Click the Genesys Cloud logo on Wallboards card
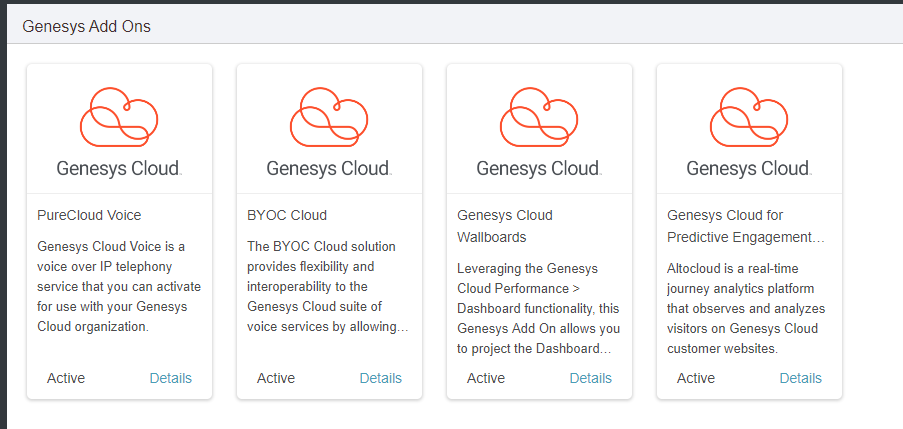903x429 pixels. [539, 131]
